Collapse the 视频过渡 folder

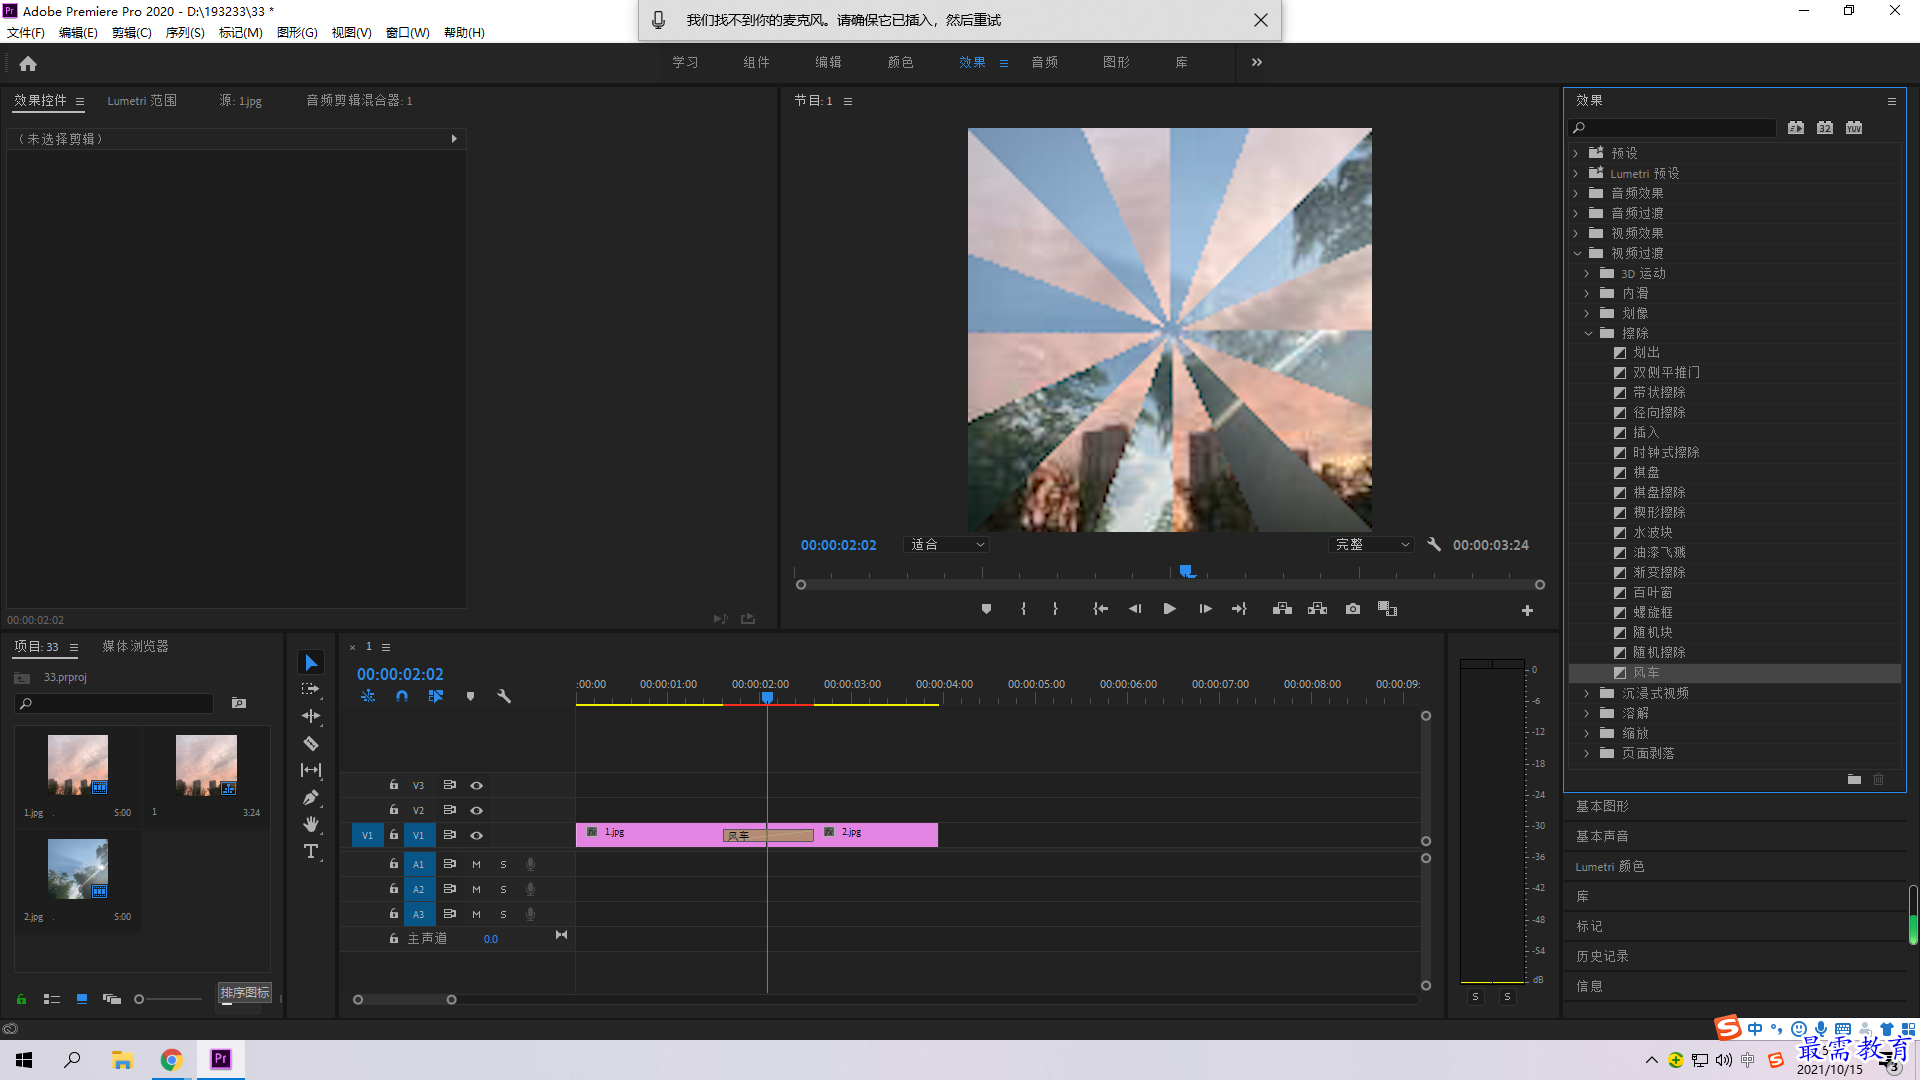point(1577,254)
